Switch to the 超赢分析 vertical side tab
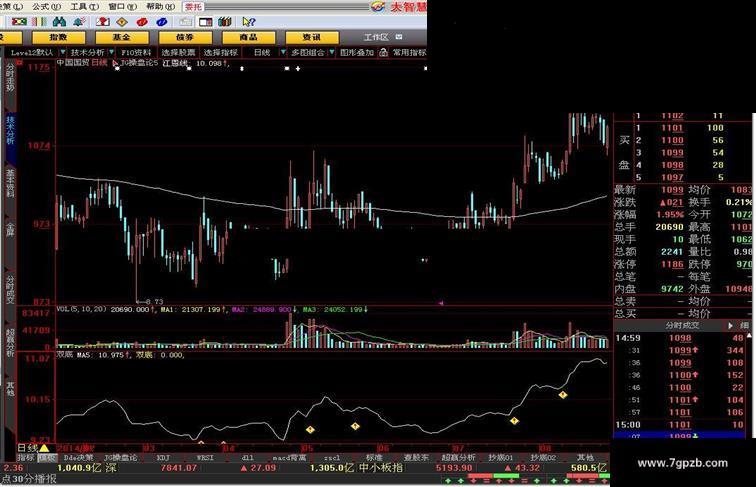This screenshot has width=756, height=487. click(10, 343)
